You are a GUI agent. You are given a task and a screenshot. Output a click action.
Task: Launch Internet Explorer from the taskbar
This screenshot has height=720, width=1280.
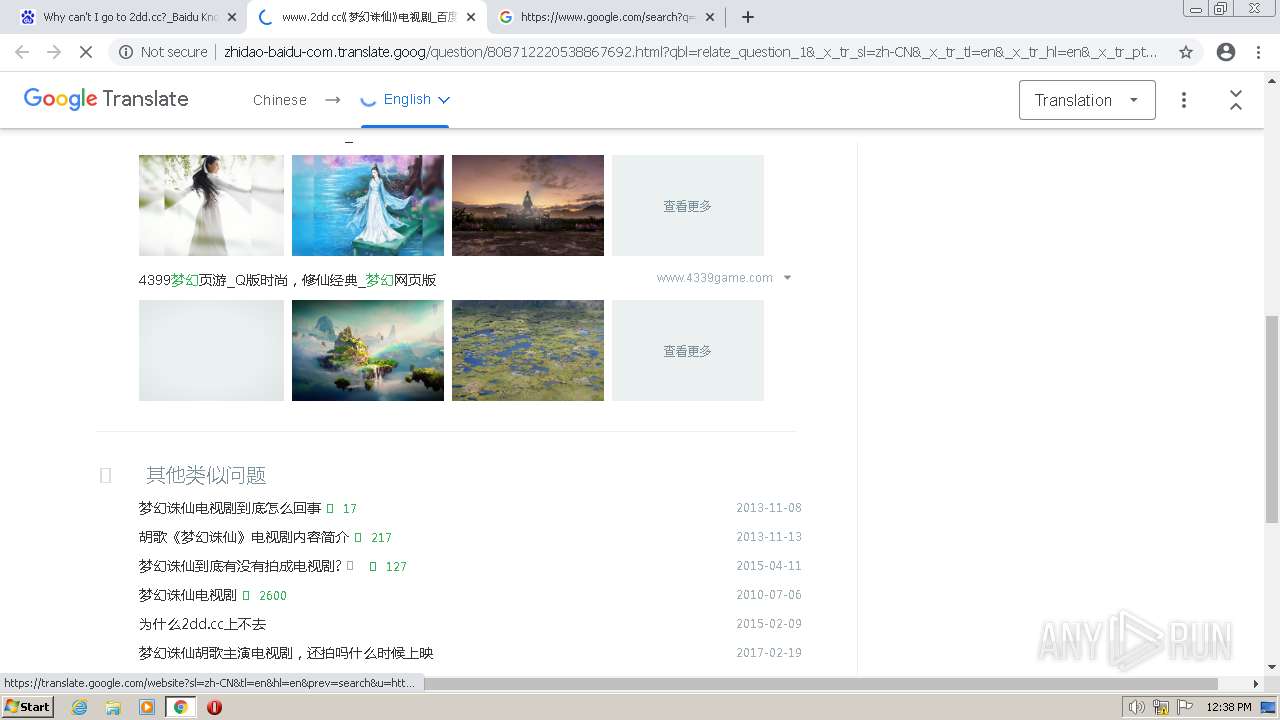coord(79,707)
